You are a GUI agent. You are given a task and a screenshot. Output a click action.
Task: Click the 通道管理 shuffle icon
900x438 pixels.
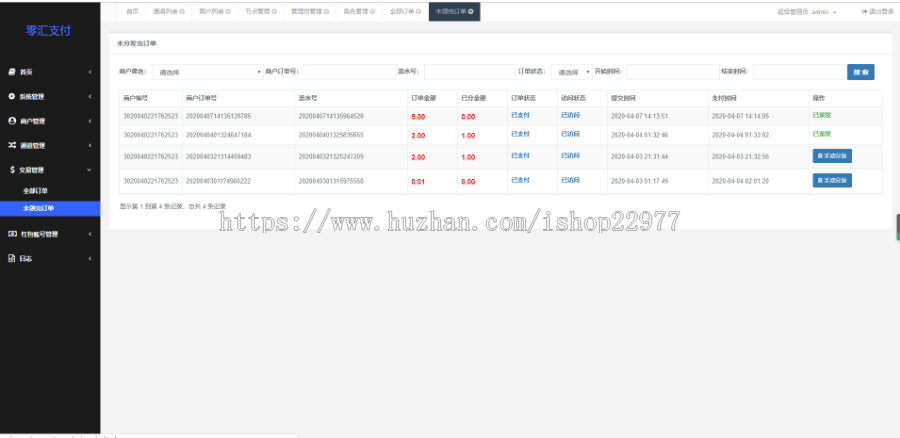pyautogui.click(x=11, y=145)
